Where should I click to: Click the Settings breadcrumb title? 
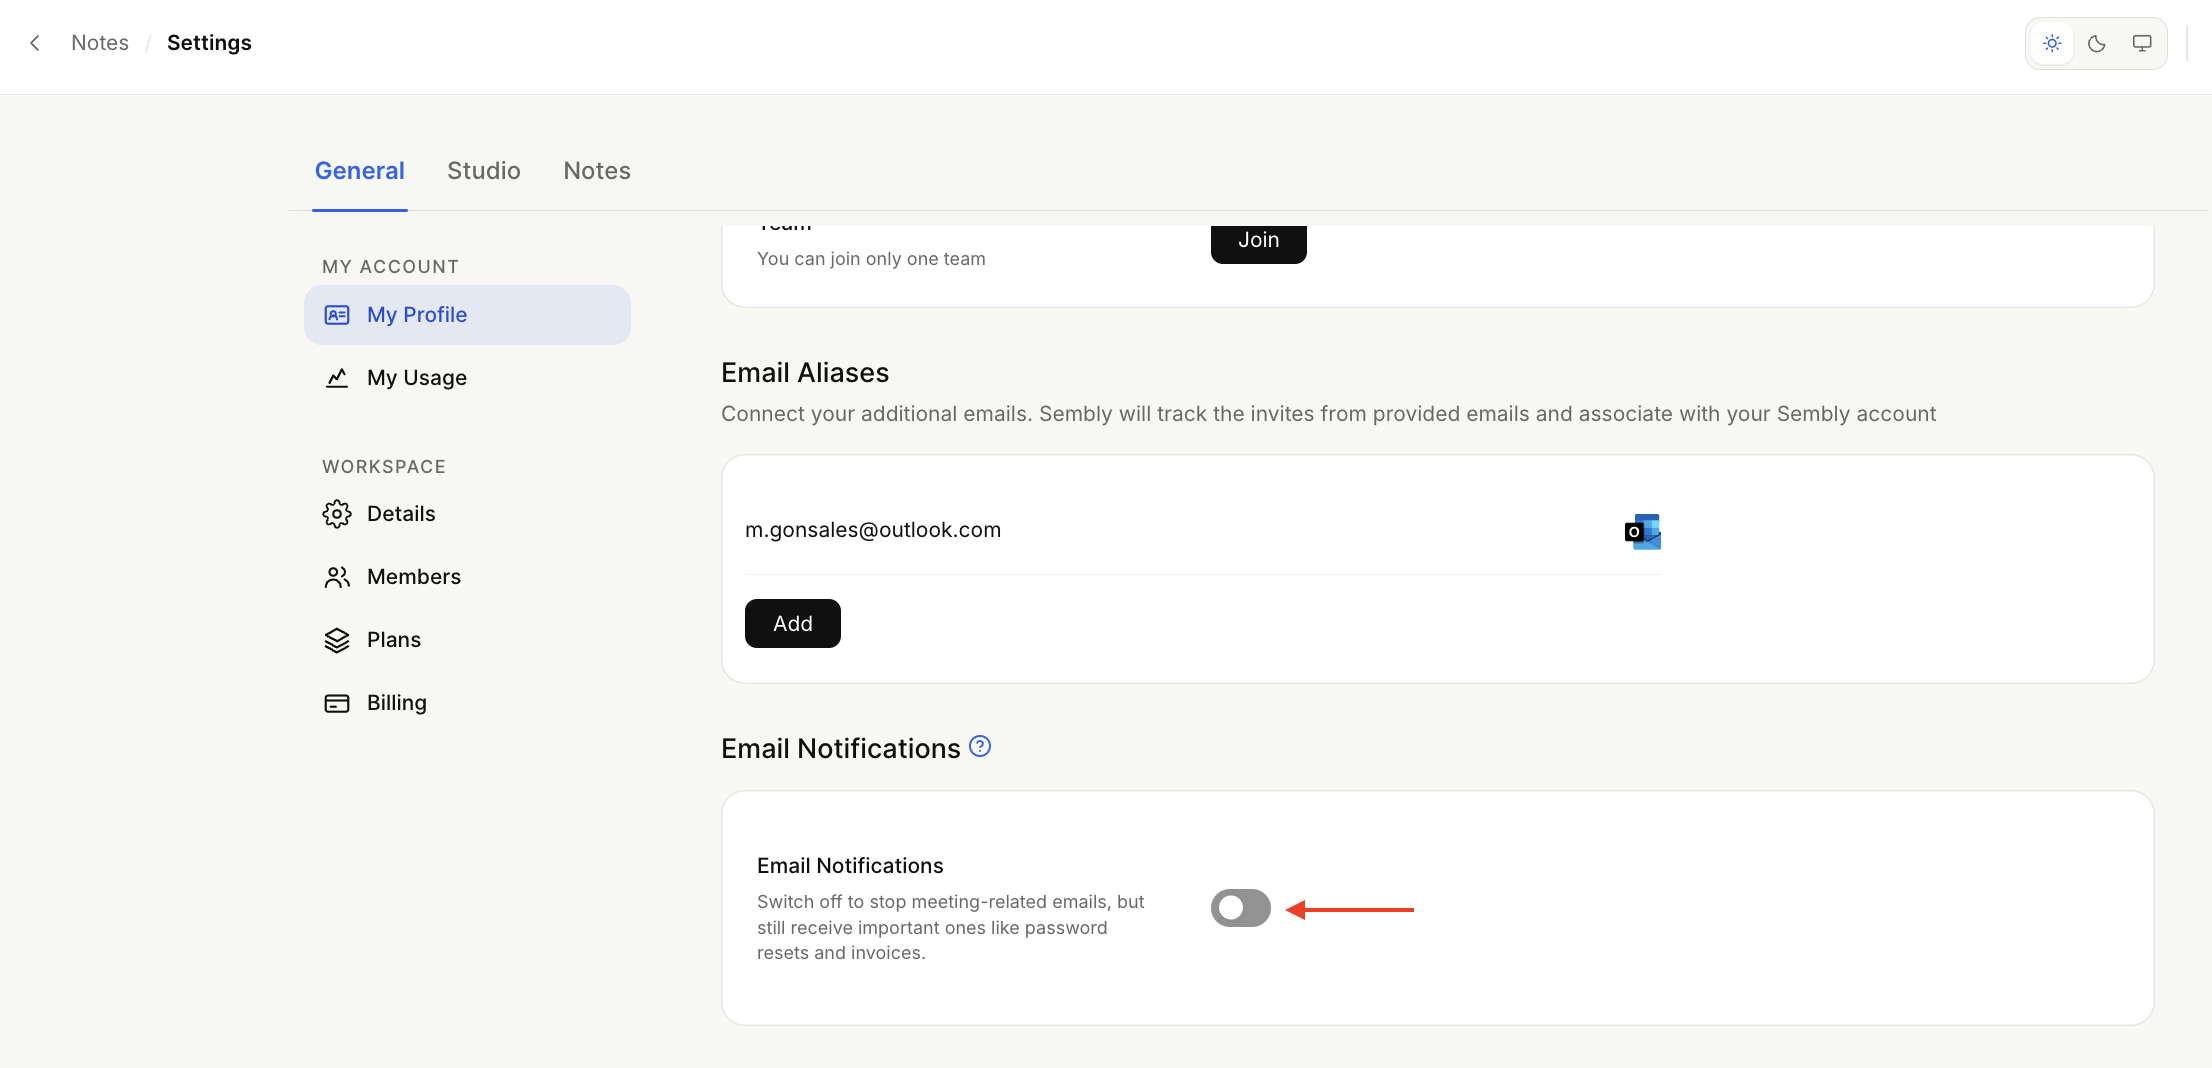coord(209,43)
